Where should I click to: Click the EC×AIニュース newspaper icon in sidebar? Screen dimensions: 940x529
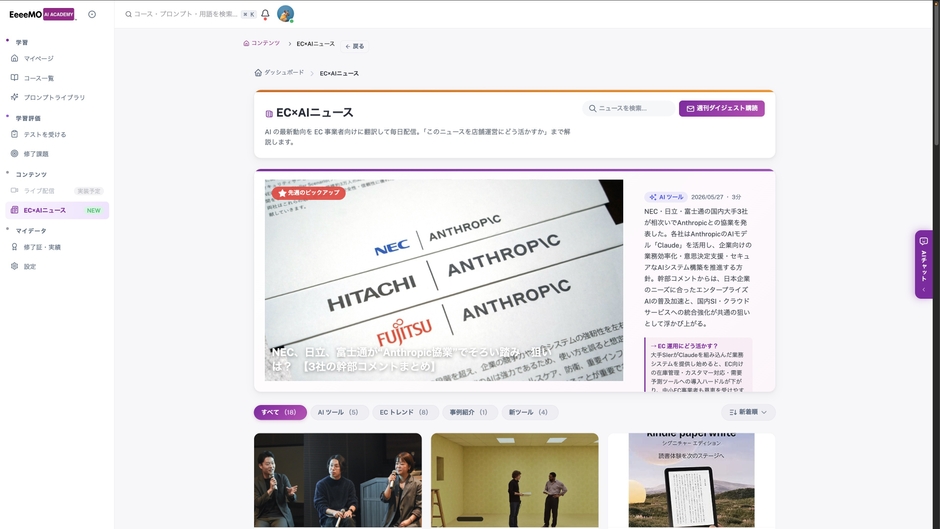14,211
